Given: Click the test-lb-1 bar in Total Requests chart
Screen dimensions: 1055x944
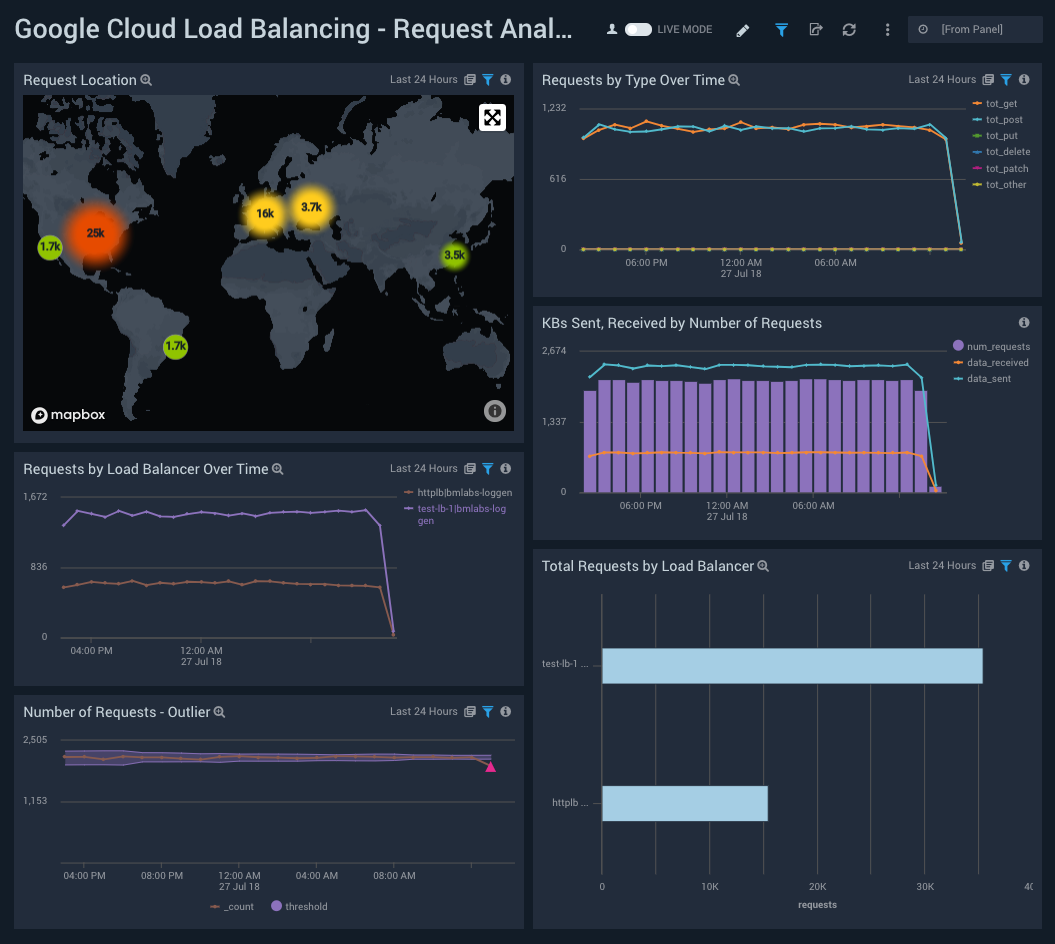Looking at the screenshot, I should [790, 664].
